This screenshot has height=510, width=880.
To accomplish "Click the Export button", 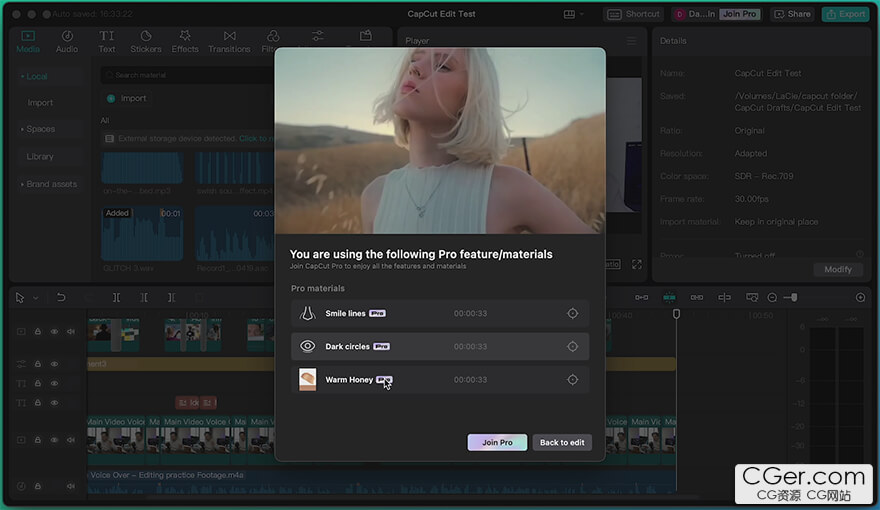I will [x=846, y=14].
